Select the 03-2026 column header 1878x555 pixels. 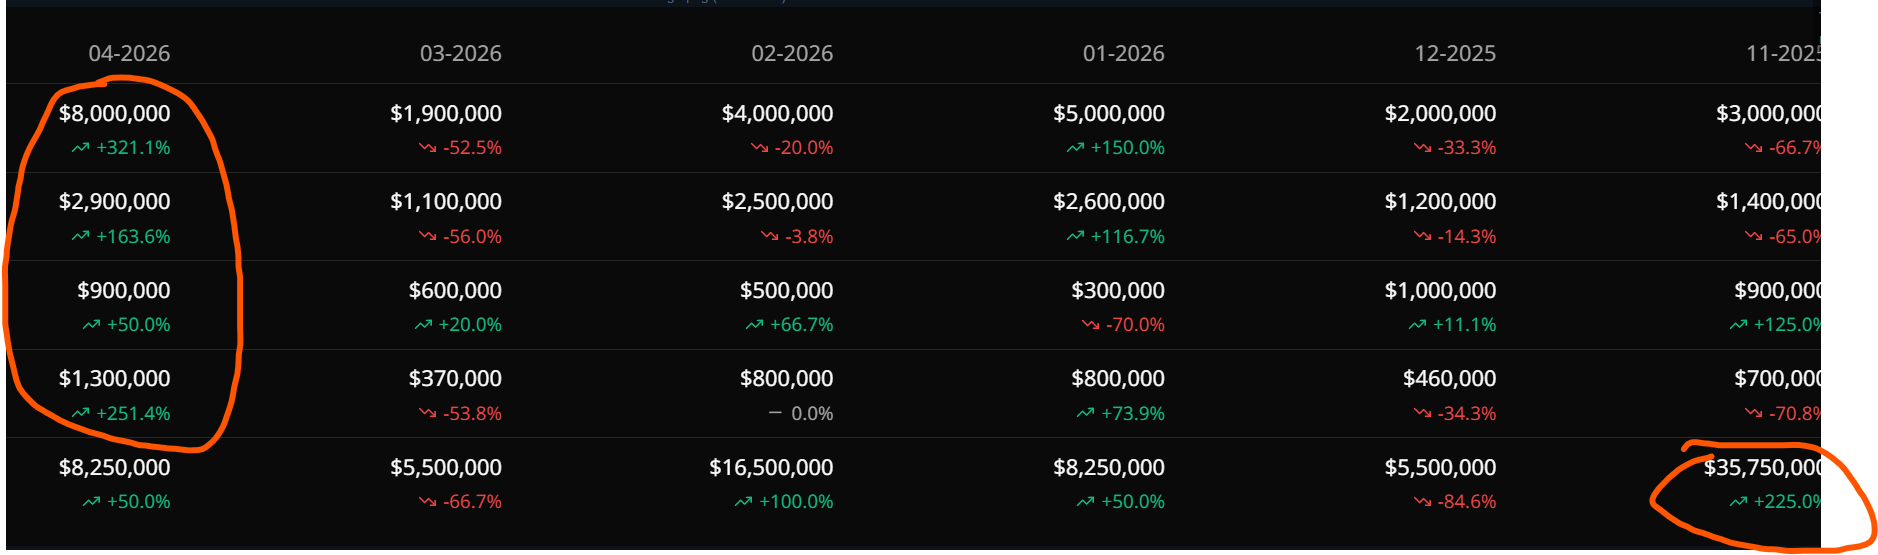[x=461, y=53]
